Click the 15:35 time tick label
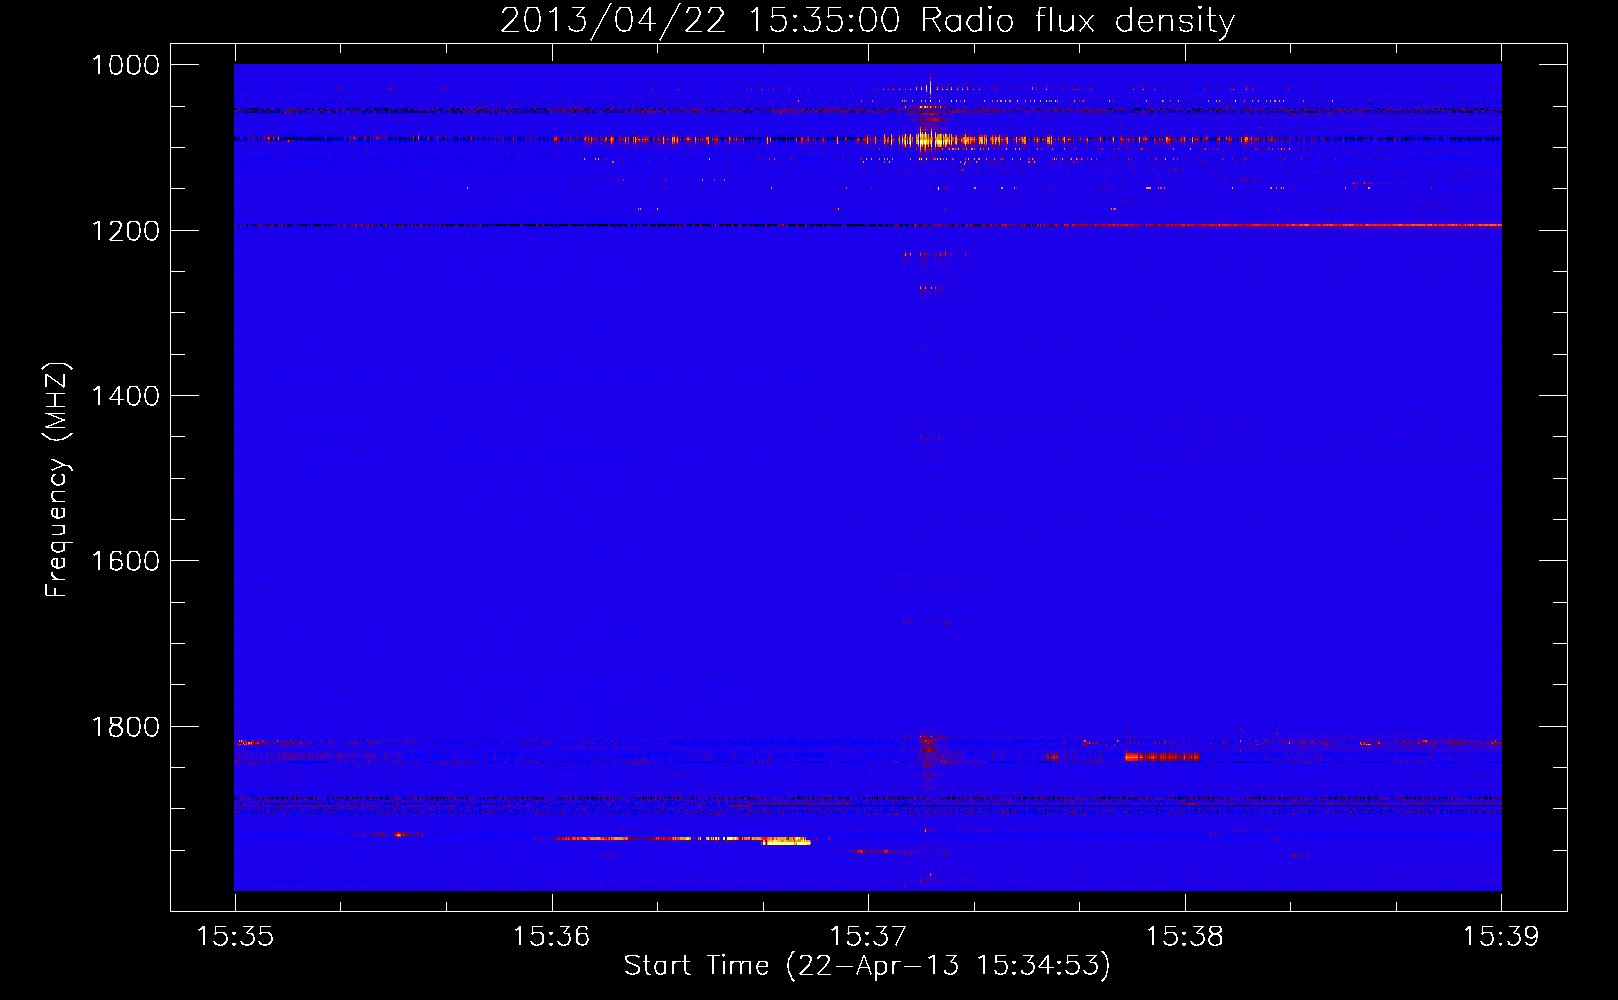 point(235,936)
